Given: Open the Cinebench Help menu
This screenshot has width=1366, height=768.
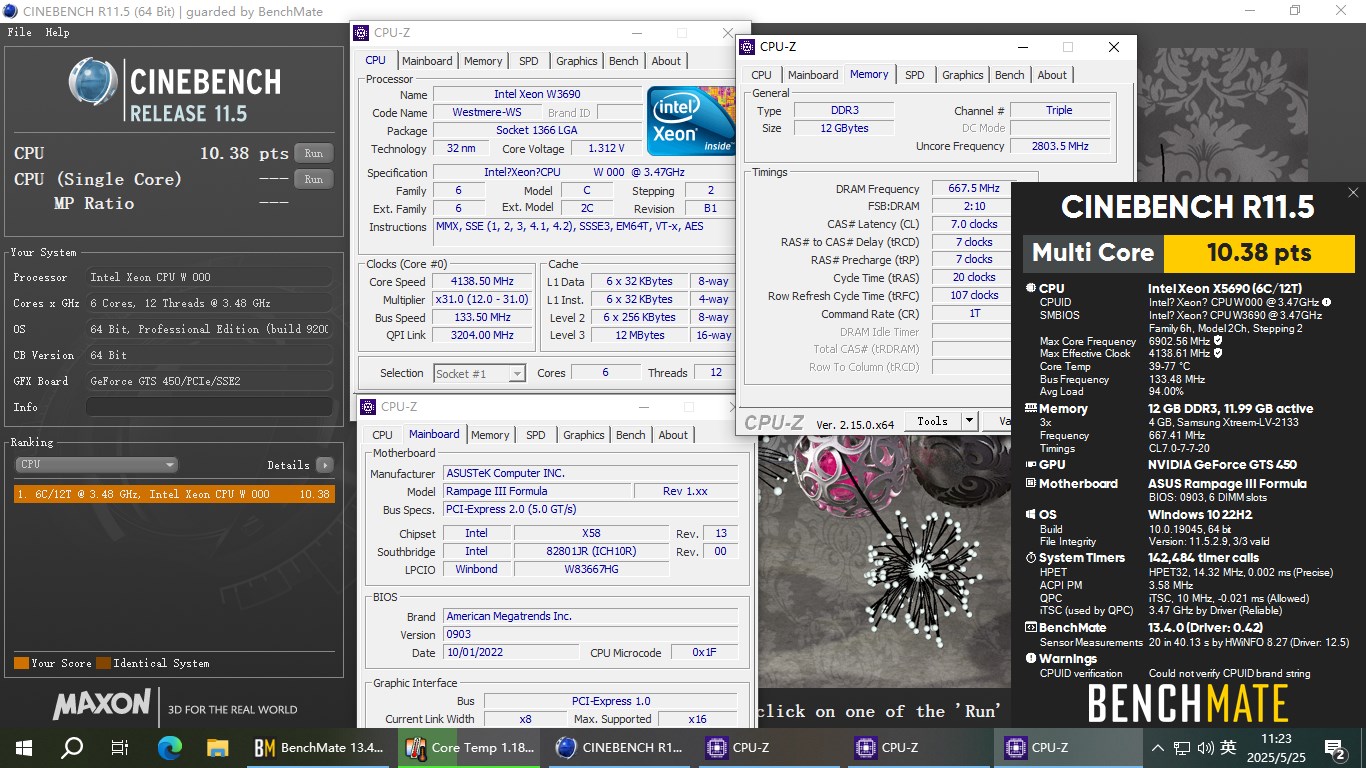Looking at the screenshot, I should [x=57, y=32].
